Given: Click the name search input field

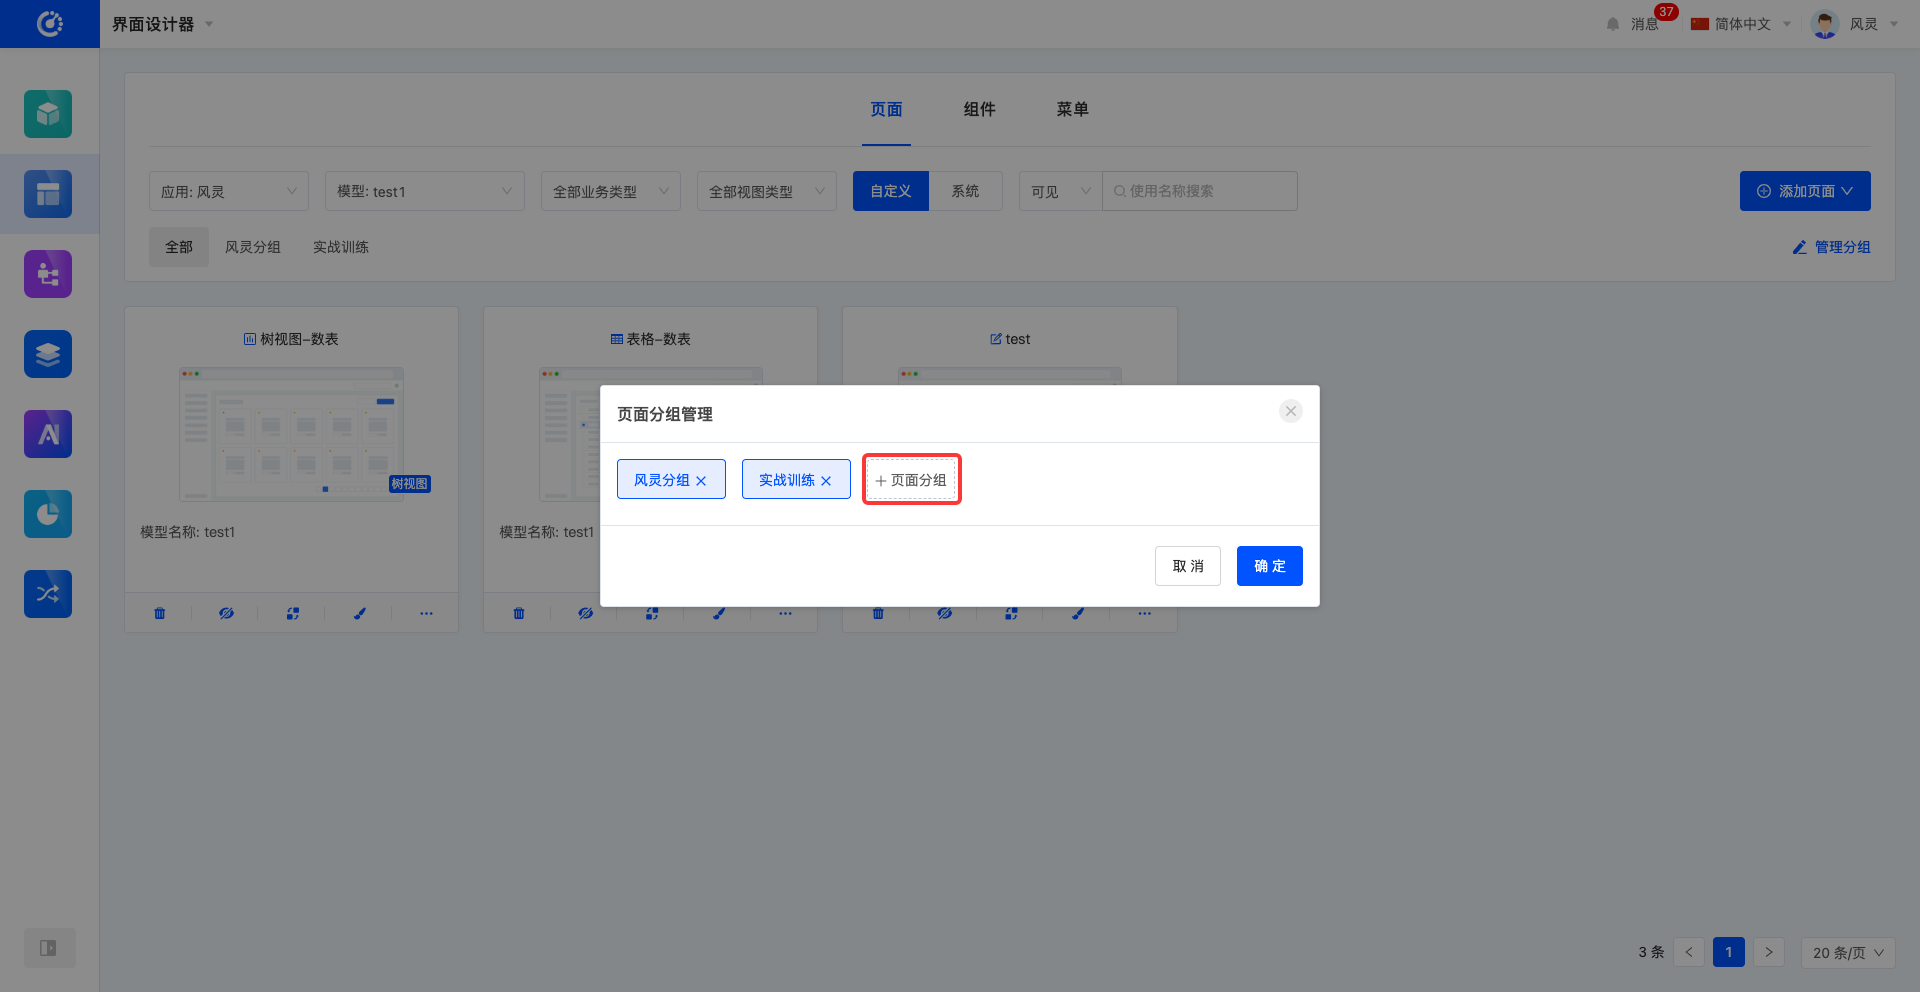Looking at the screenshot, I should [x=1205, y=191].
